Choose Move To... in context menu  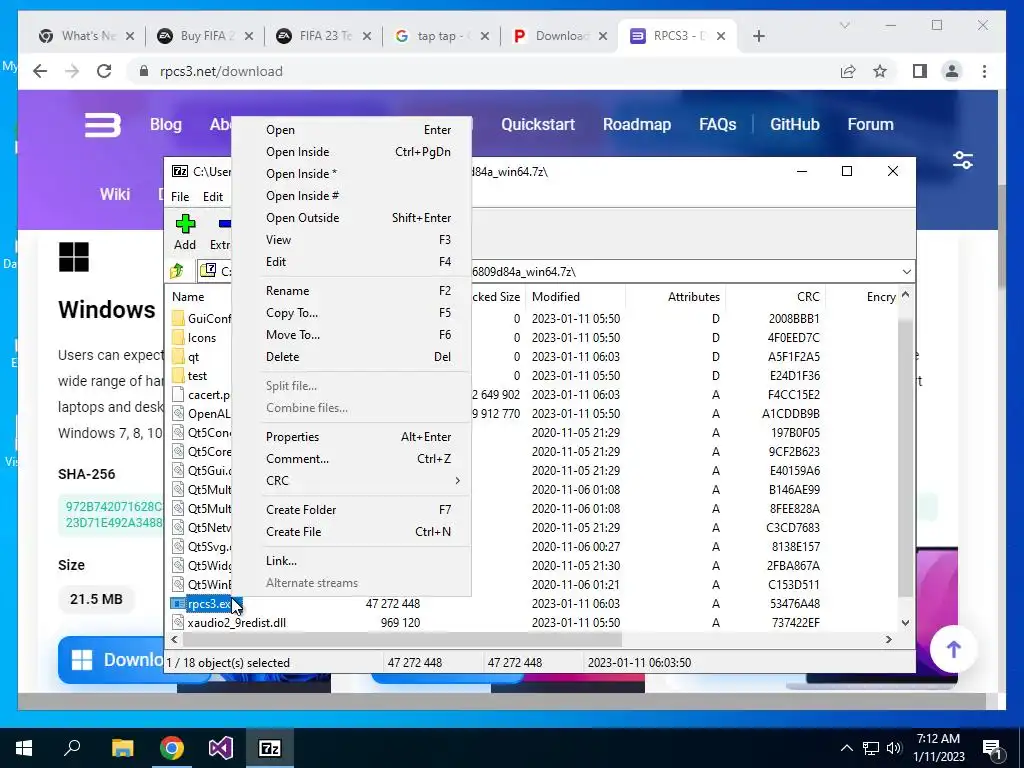click(x=351, y=335)
